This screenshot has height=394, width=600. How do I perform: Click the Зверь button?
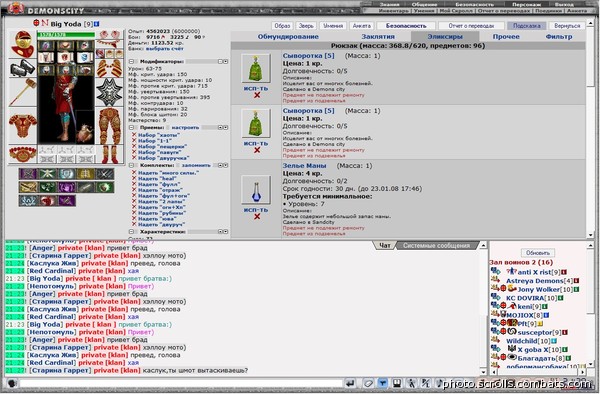click(x=306, y=26)
